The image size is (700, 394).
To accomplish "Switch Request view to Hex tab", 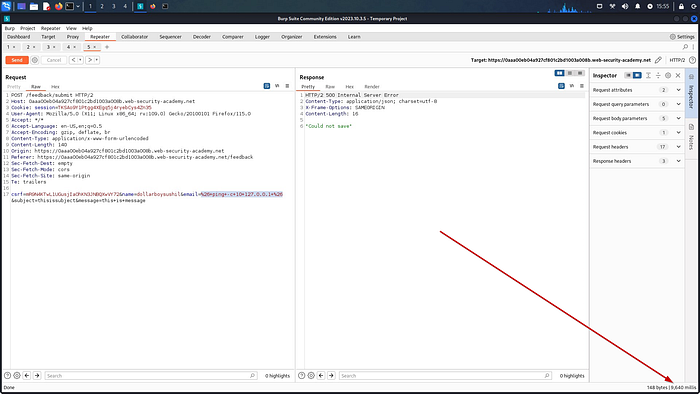I will click(55, 87).
